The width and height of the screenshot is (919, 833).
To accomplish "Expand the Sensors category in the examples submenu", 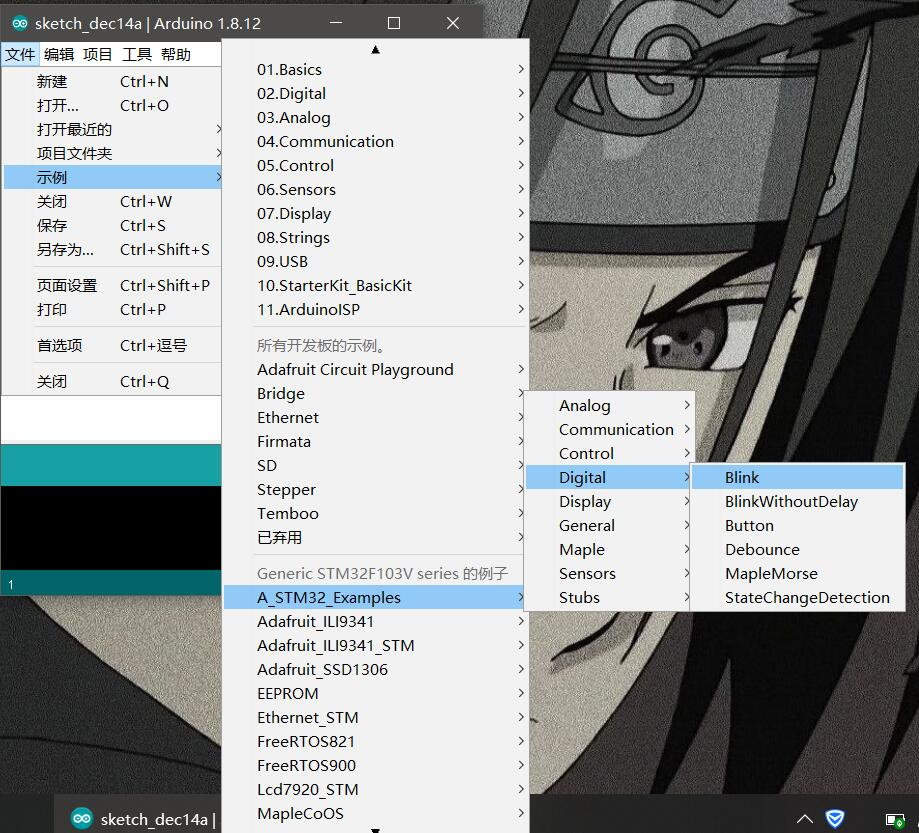I will point(587,573).
